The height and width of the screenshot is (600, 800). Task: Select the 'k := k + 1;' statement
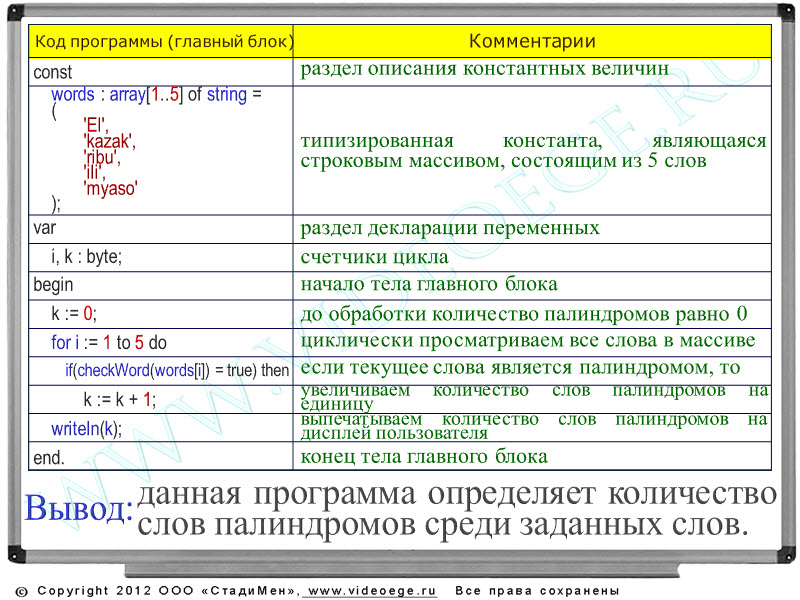(120, 399)
